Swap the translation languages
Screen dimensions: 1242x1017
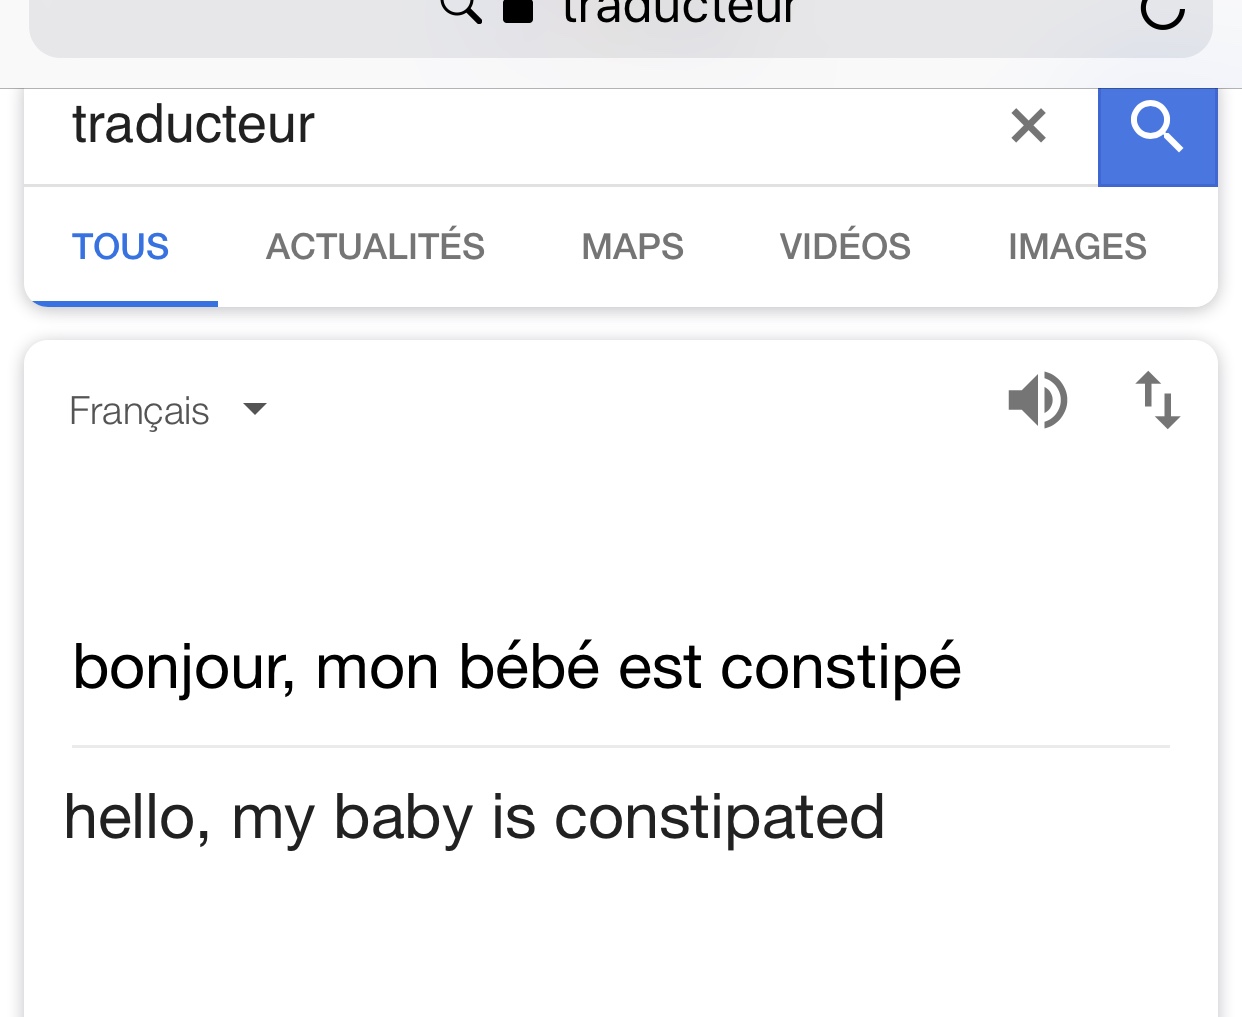[1157, 400]
